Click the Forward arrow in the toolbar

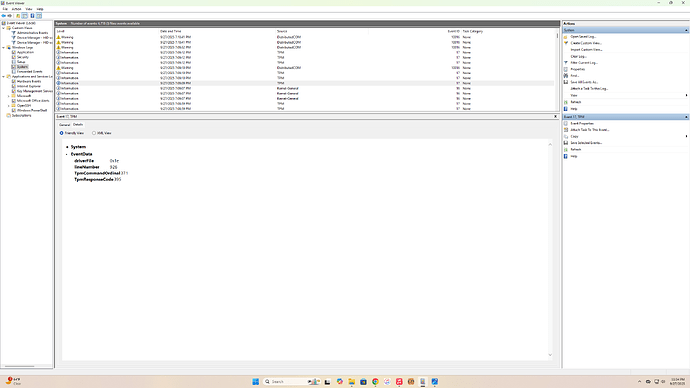[x=10, y=16]
